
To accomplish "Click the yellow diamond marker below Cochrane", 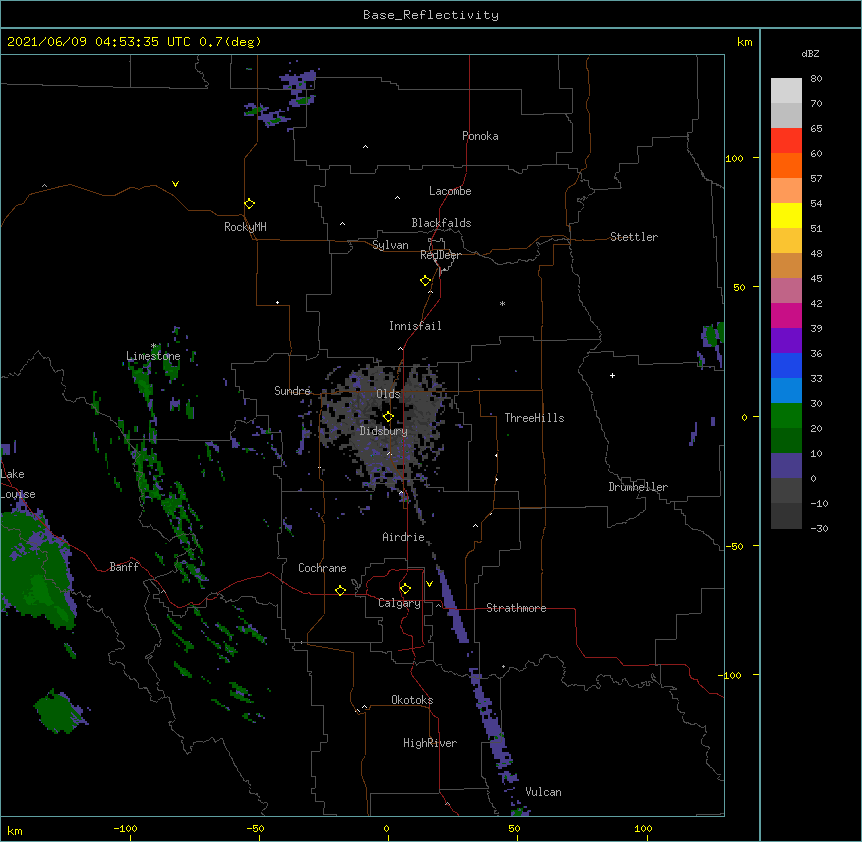I will tap(340, 590).
